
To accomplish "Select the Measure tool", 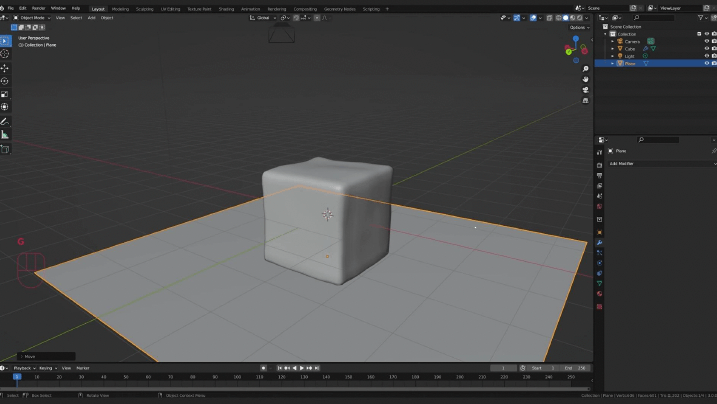I will 5,134.
